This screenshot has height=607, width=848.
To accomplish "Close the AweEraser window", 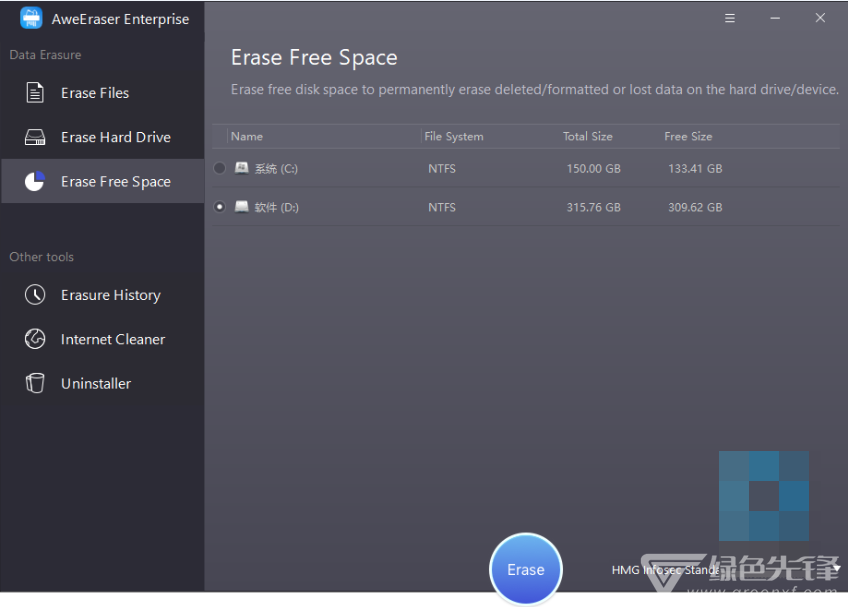I will click(x=820, y=18).
